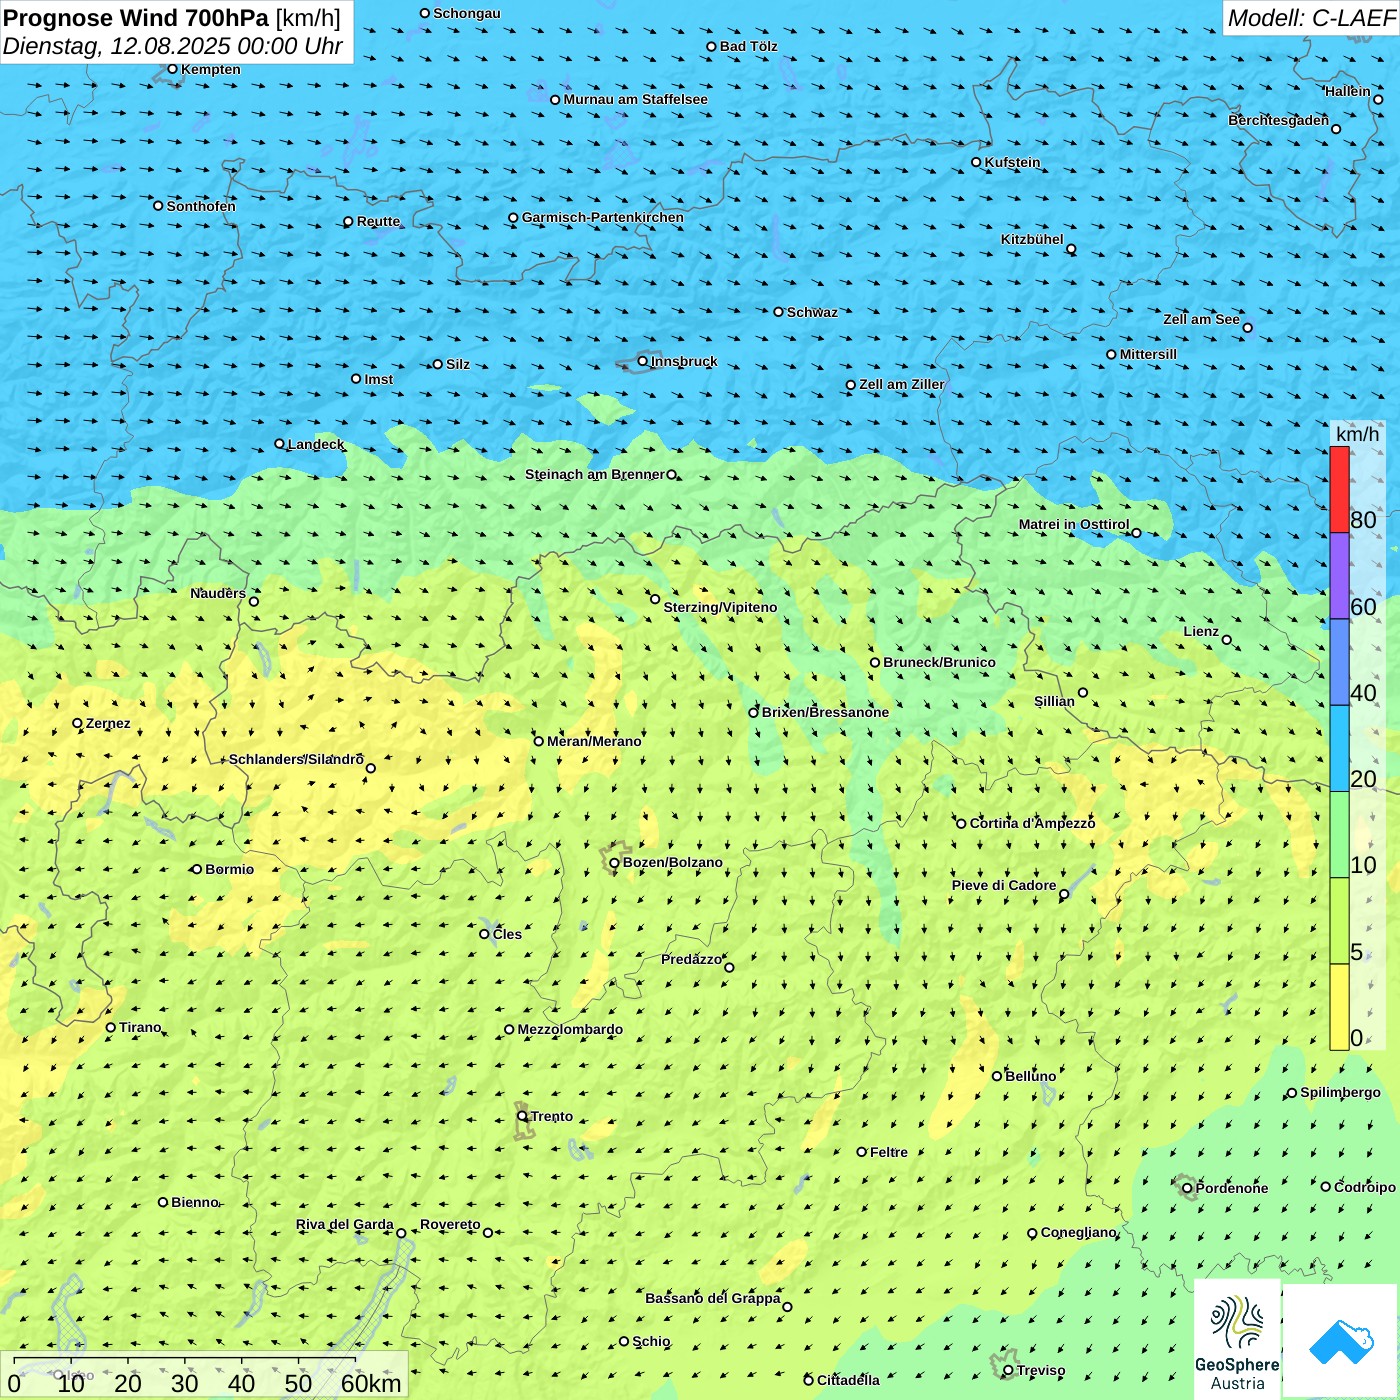Click the 'Cortina d'Ampezzo' label
This screenshot has height=1400, width=1400.
tap(1033, 823)
